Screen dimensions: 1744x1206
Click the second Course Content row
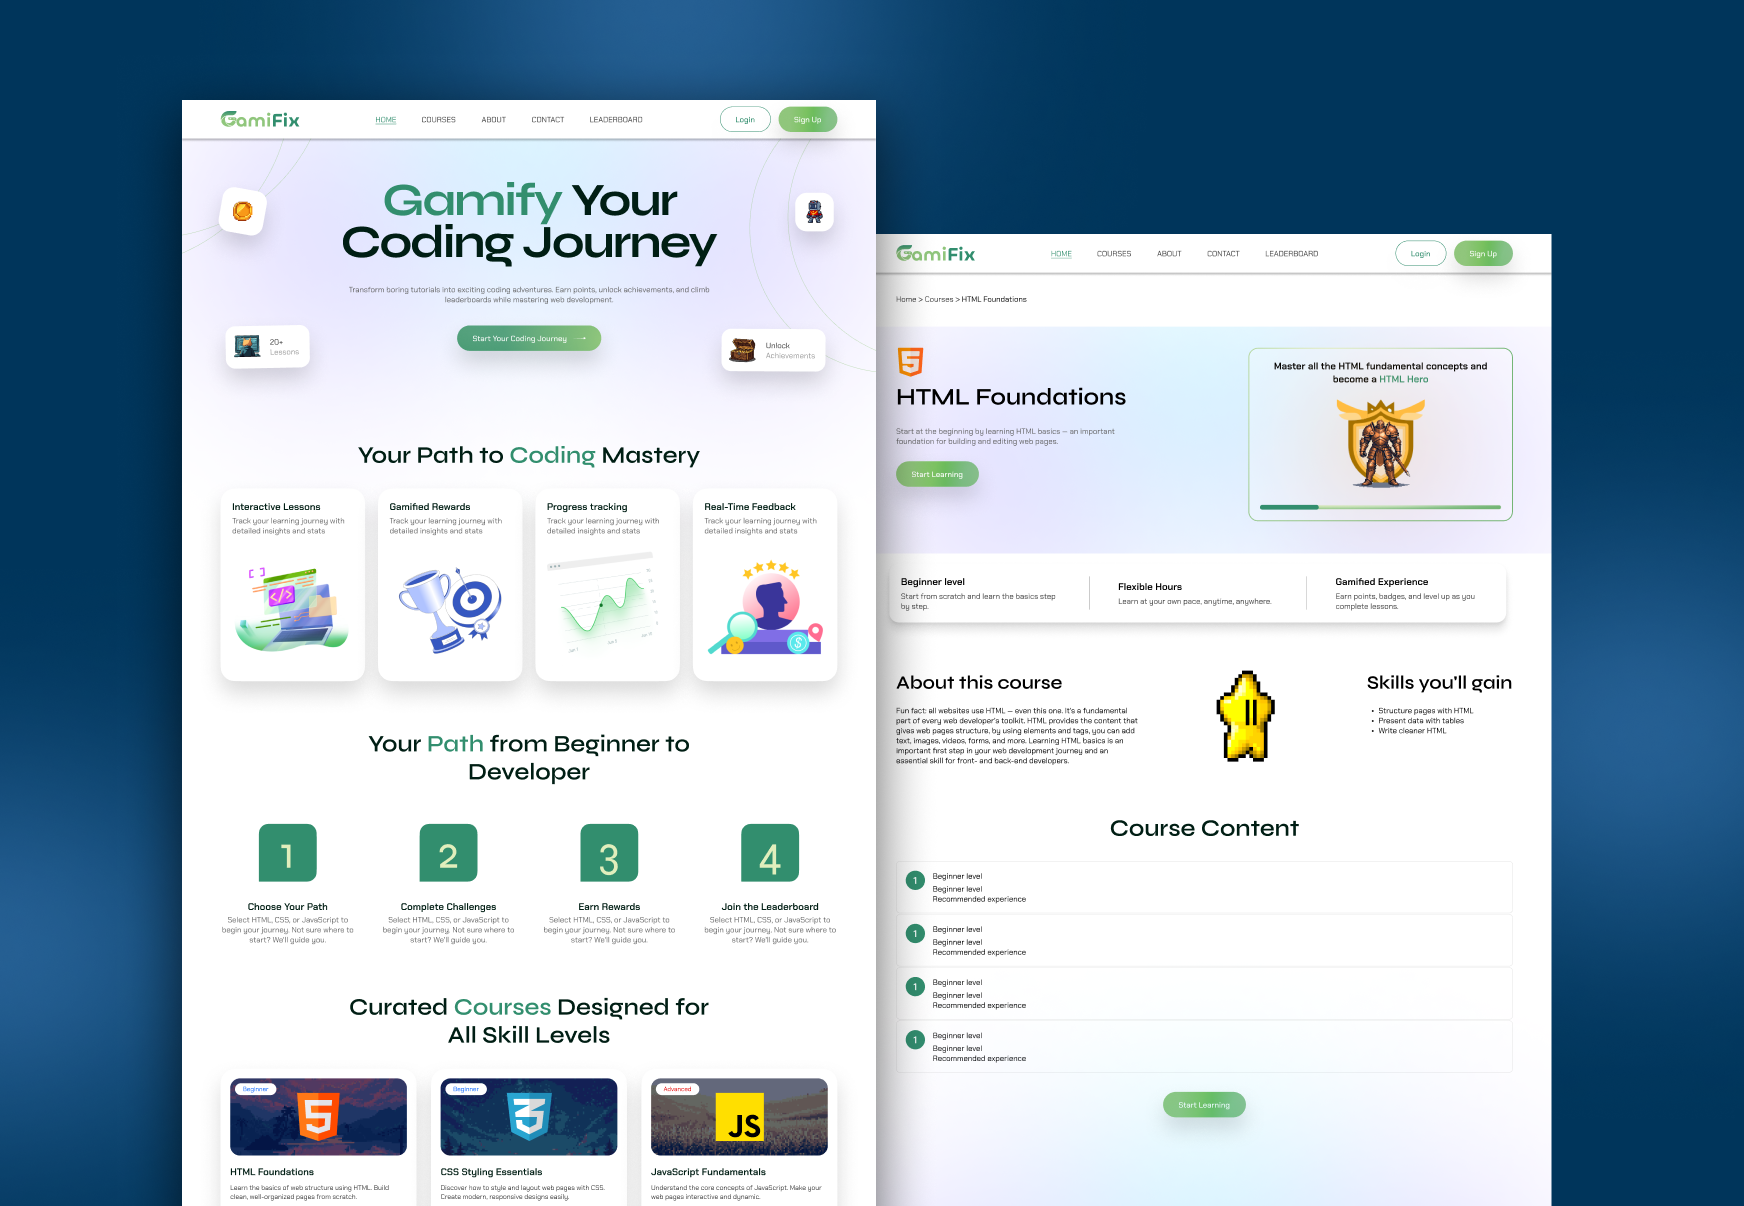[1204, 940]
